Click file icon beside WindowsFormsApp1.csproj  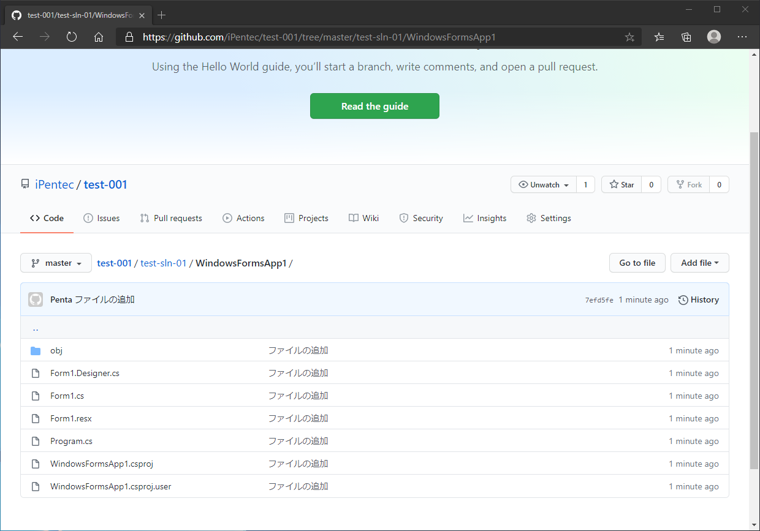[x=35, y=464]
